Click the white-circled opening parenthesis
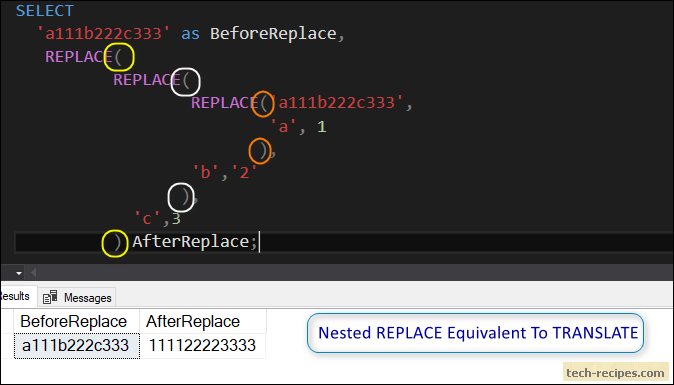The image size is (674, 385). click(x=186, y=80)
